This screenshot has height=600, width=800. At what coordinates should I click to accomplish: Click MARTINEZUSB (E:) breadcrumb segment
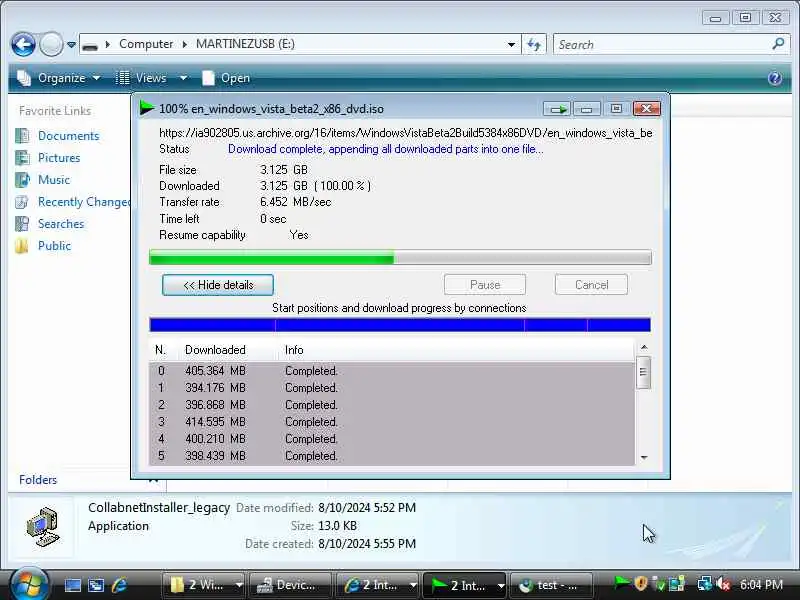pos(245,44)
